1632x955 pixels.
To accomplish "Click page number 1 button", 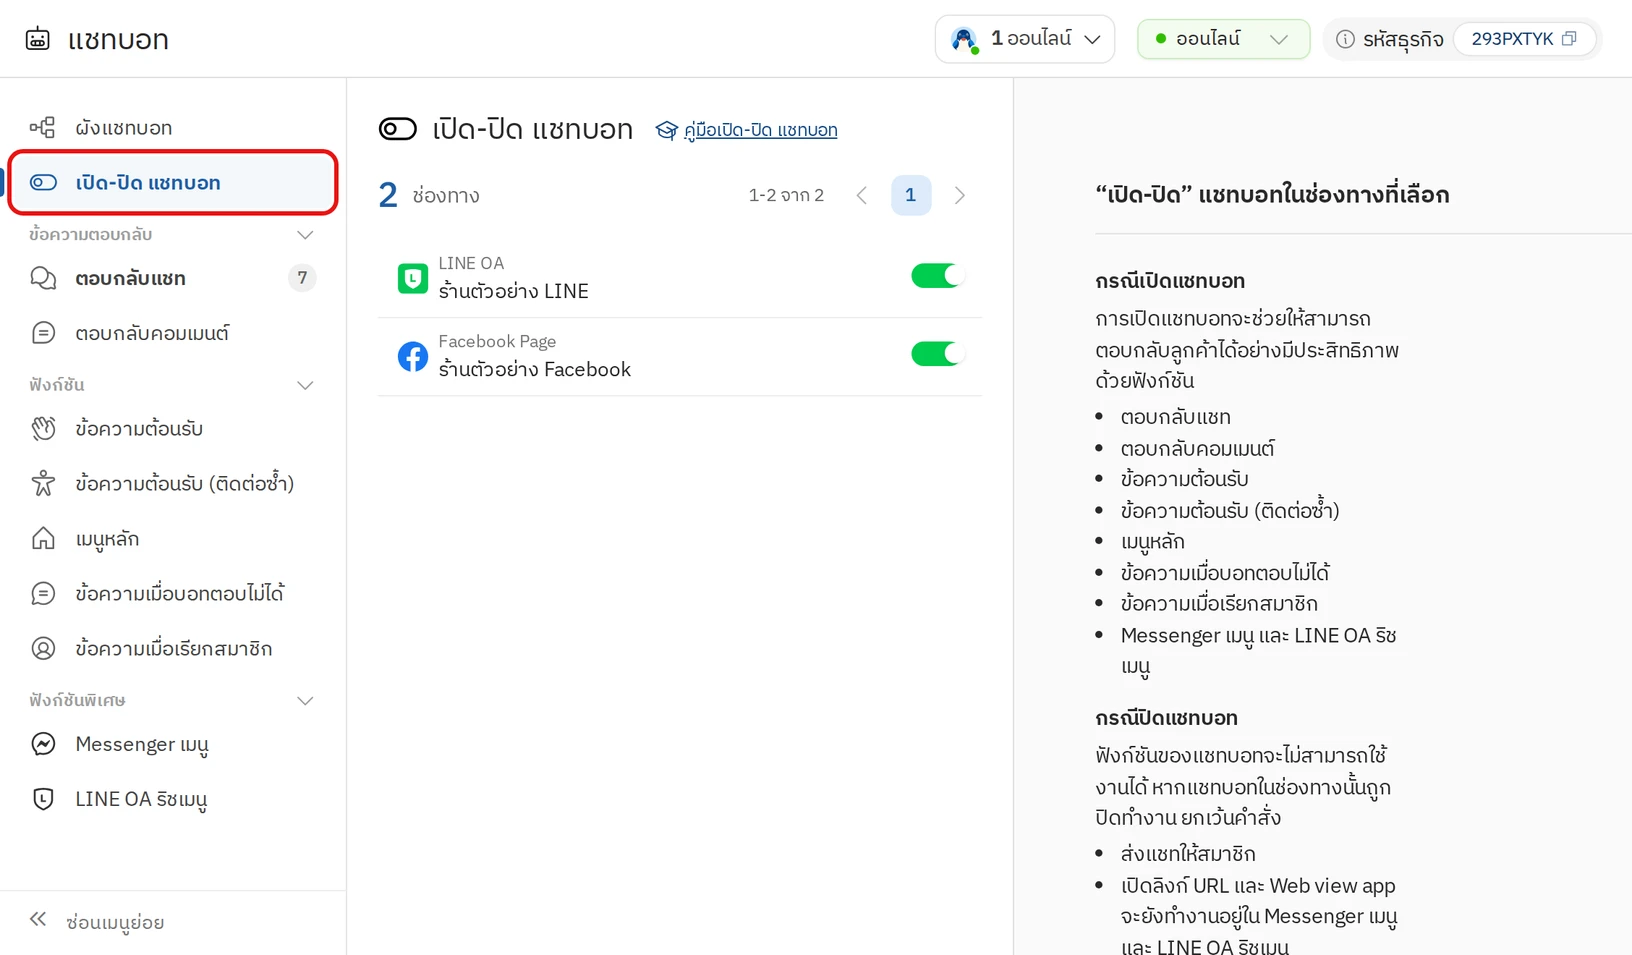I will click(x=910, y=195).
